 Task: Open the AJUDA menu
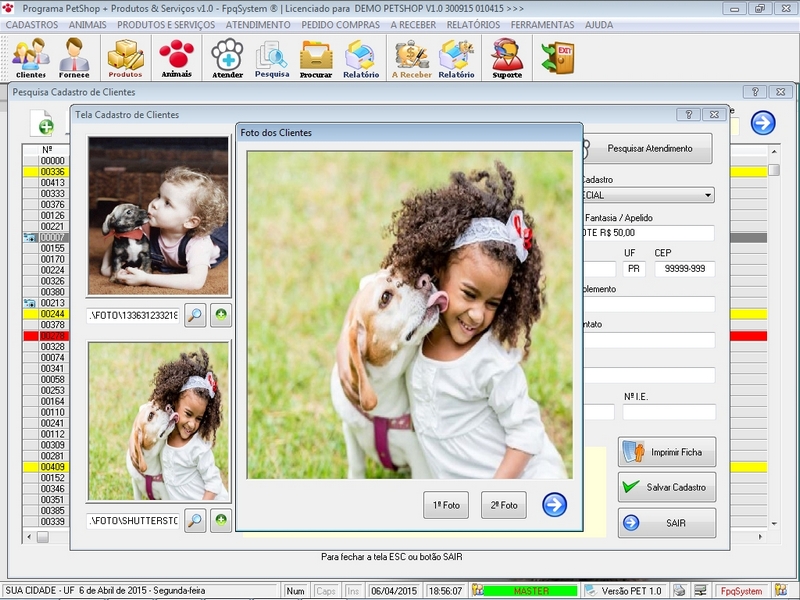click(x=598, y=25)
